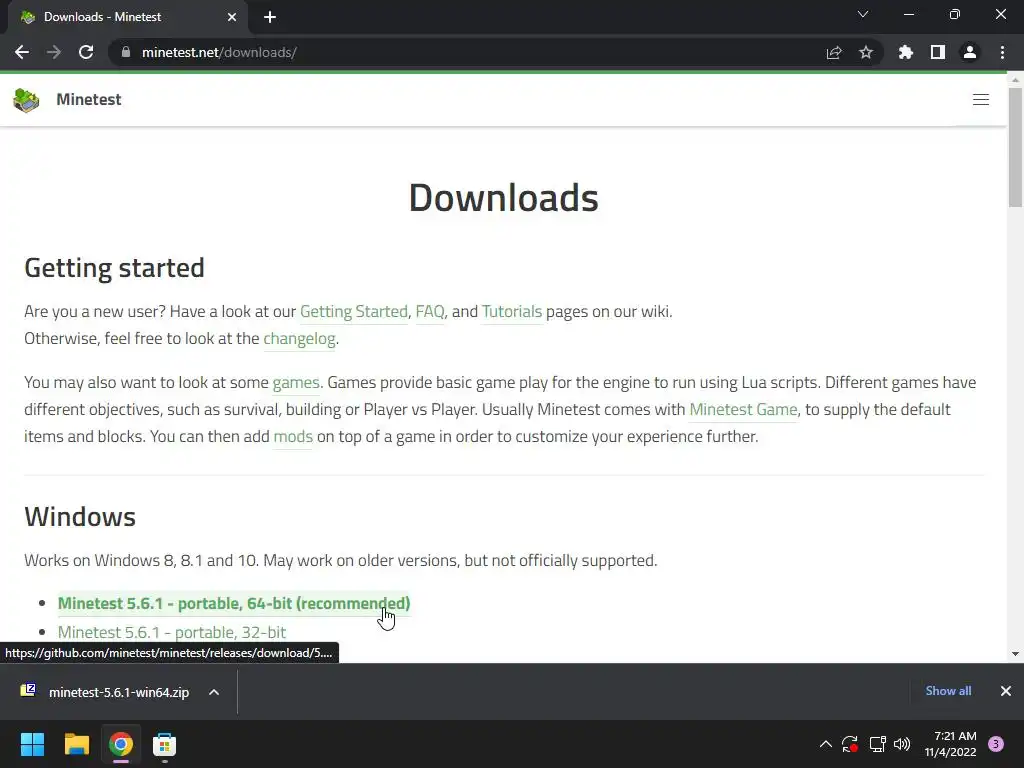Bookmark this page with the star icon

(x=866, y=52)
